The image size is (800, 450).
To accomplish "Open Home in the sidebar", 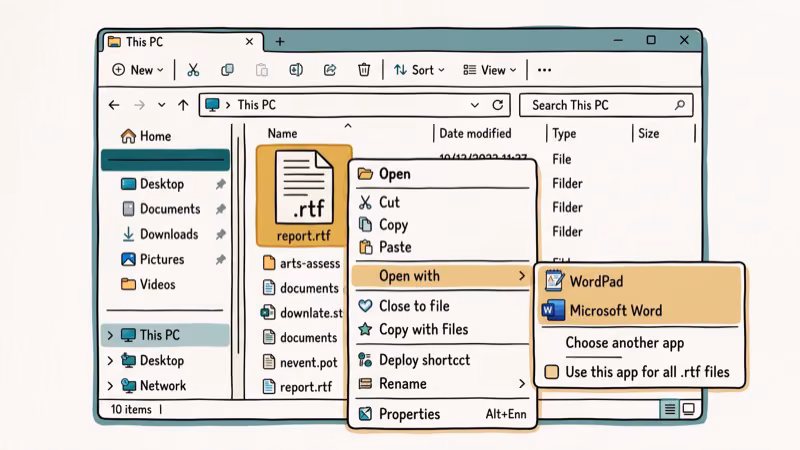I will coord(146,136).
